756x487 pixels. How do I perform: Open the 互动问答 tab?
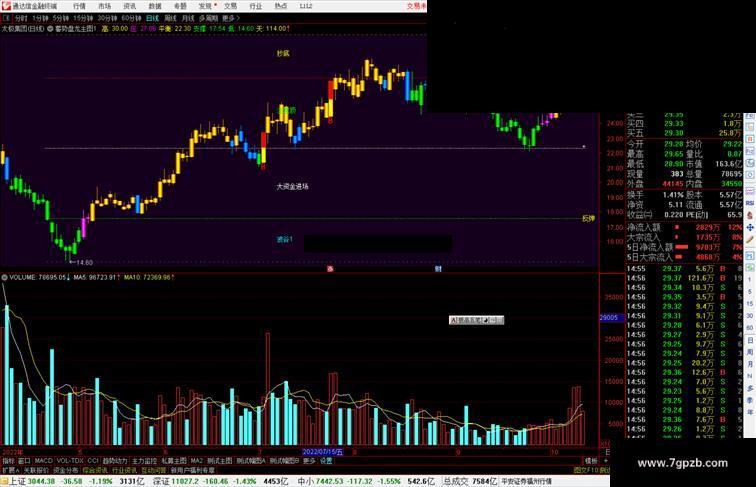[x=154, y=470]
